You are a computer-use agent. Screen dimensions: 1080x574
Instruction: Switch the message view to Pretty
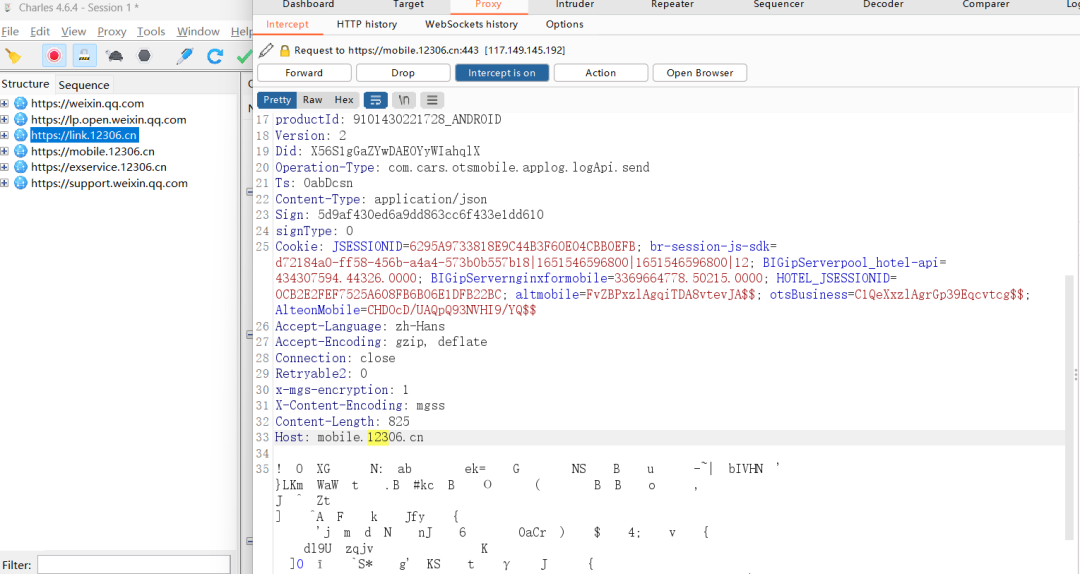[x=277, y=100]
